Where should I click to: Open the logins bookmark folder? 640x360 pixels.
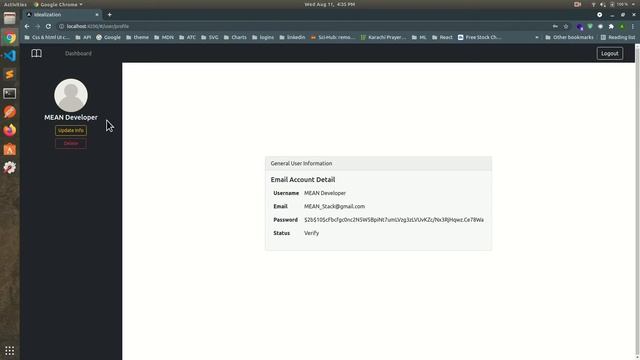(263, 37)
